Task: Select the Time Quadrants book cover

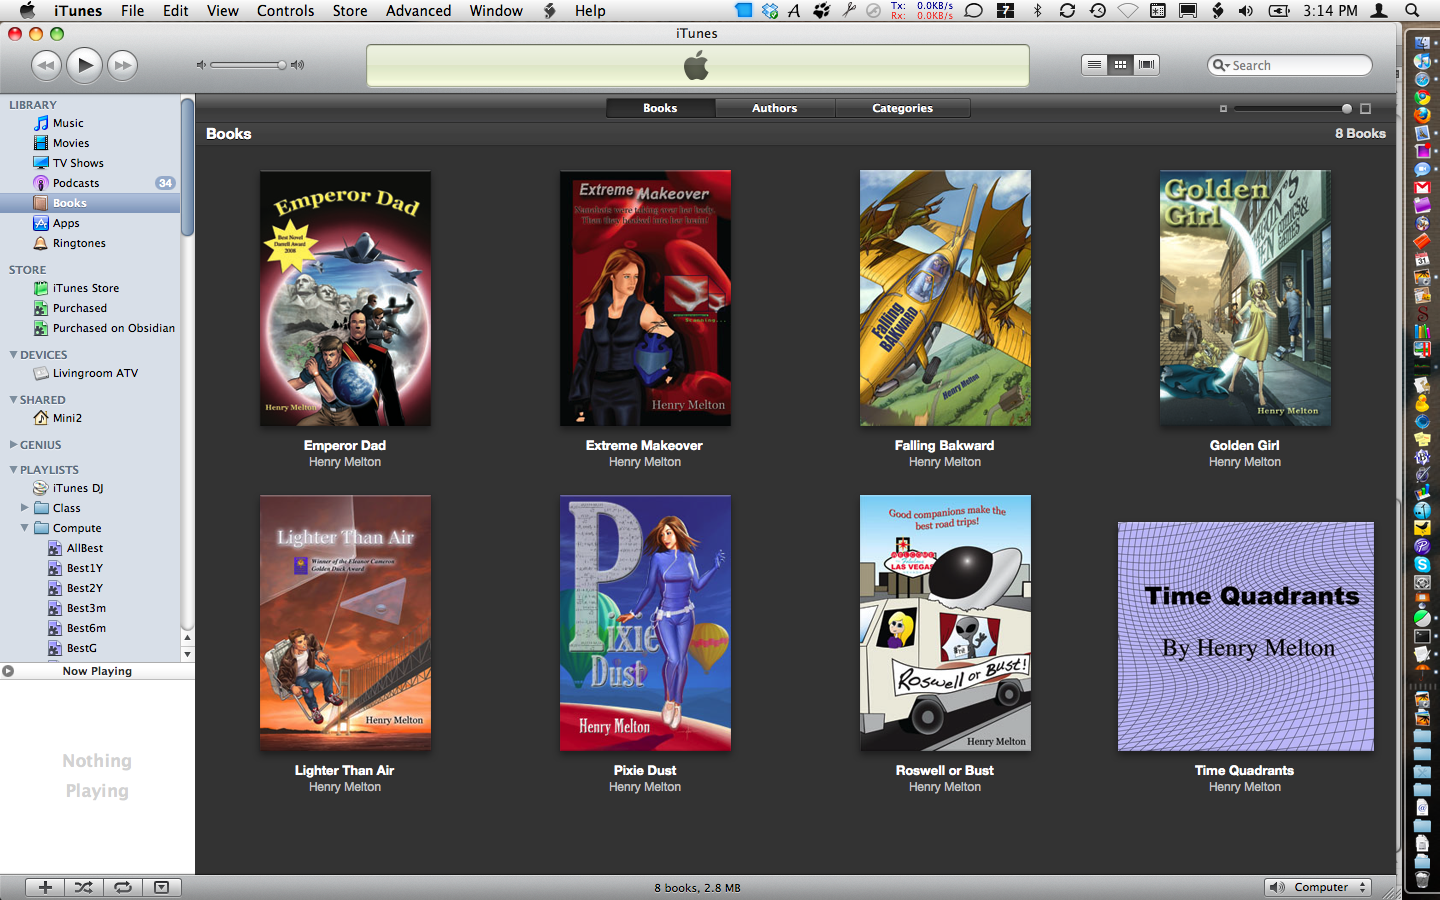Action: tap(1245, 636)
